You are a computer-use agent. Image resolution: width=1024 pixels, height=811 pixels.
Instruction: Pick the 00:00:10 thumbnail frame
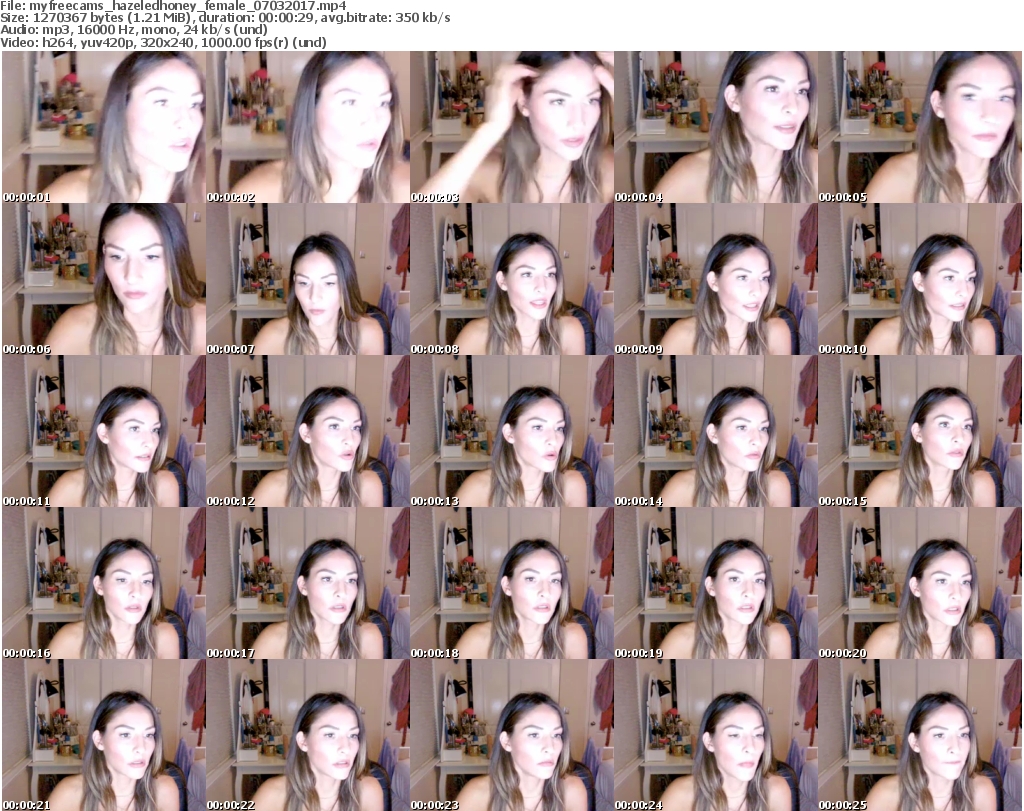[x=920, y=279]
